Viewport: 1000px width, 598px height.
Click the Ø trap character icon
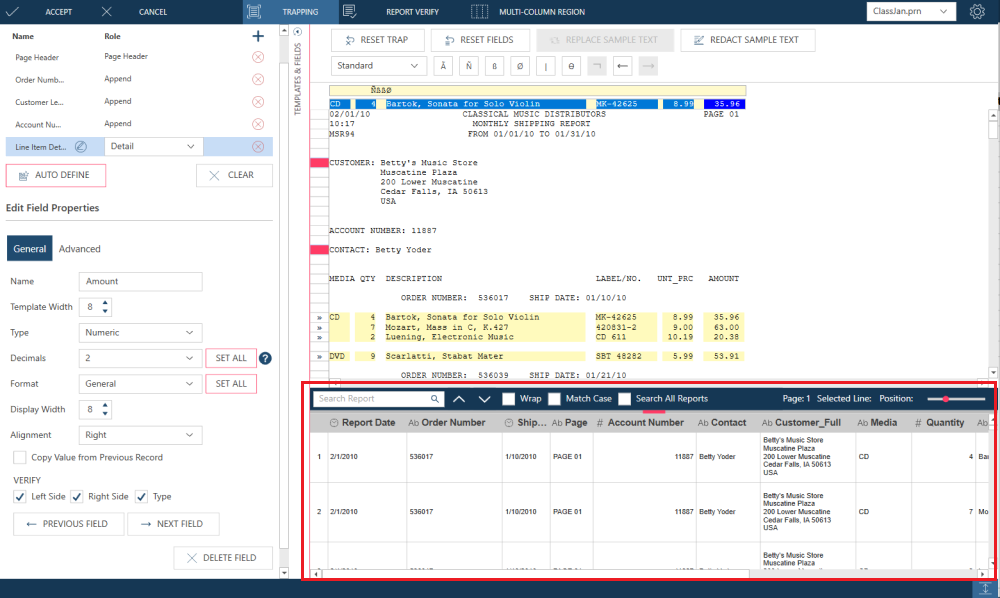pyautogui.click(x=519, y=66)
